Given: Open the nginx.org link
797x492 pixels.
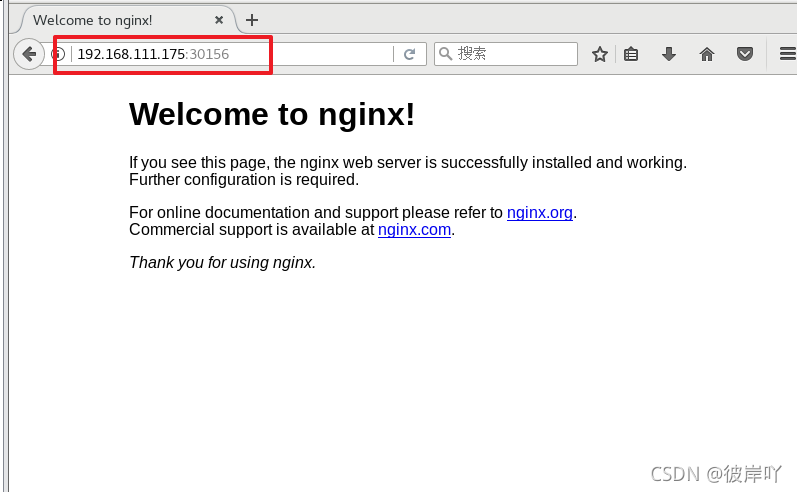Looking at the screenshot, I should pos(540,212).
